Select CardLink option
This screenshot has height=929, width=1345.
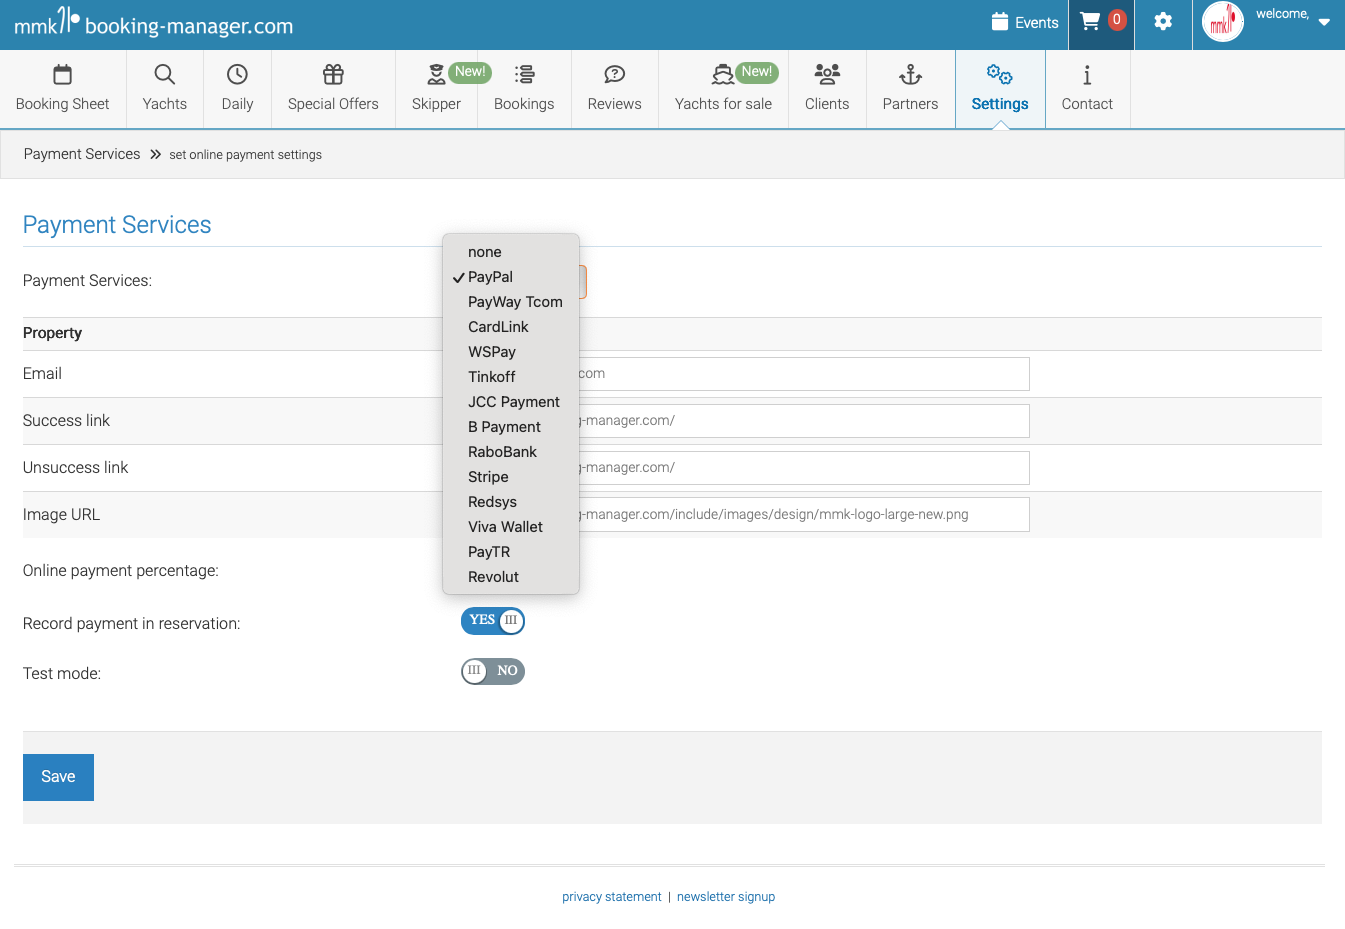pos(511,327)
